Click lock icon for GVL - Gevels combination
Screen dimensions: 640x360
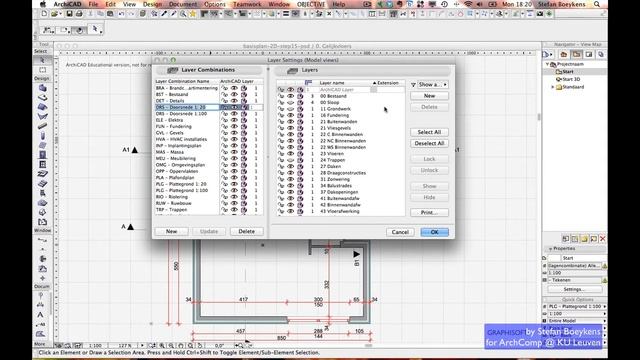(224, 133)
